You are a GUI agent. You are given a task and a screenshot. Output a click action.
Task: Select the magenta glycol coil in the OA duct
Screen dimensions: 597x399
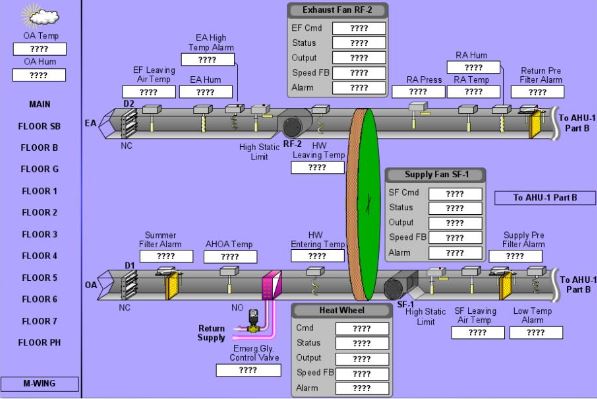[272, 284]
